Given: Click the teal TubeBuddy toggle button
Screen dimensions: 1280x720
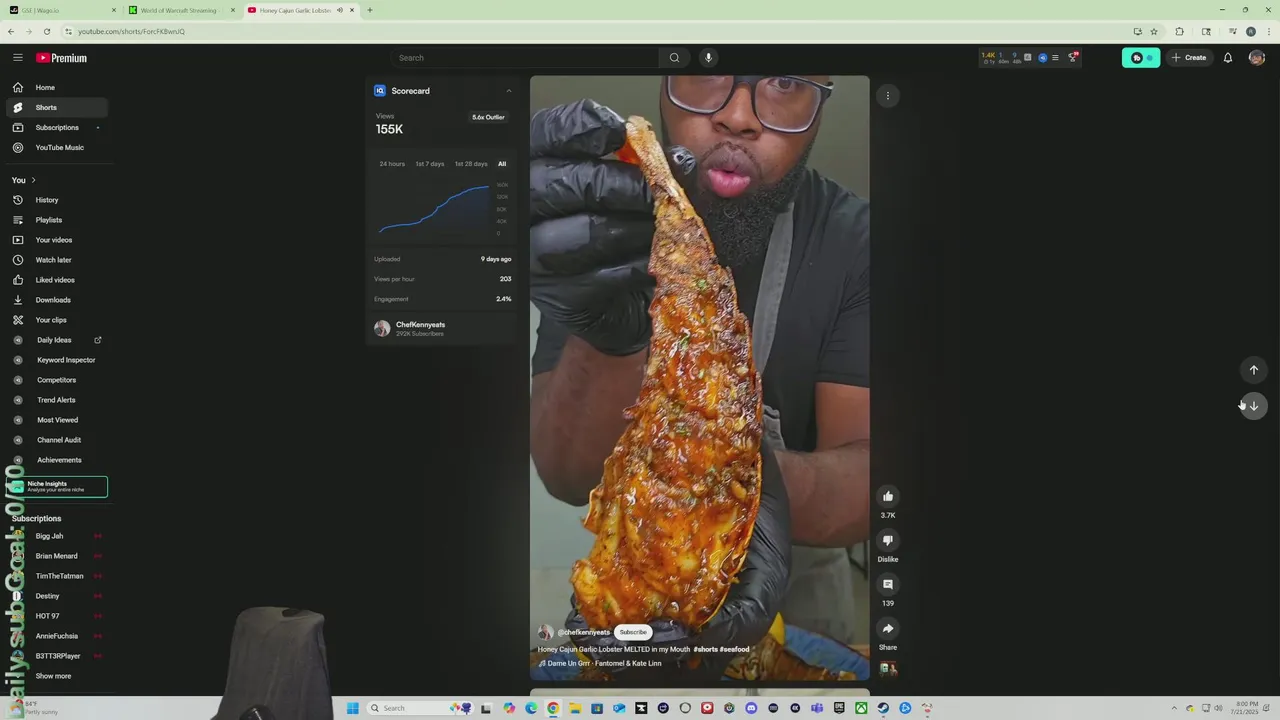Looking at the screenshot, I should pyautogui.click(x=1141, y=58).
